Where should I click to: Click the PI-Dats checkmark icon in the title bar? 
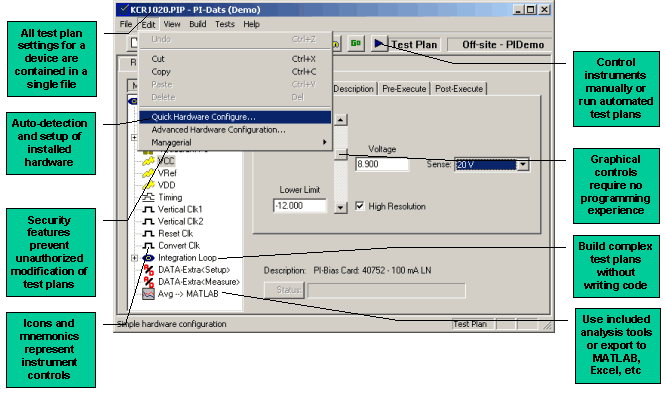(124, 8)
